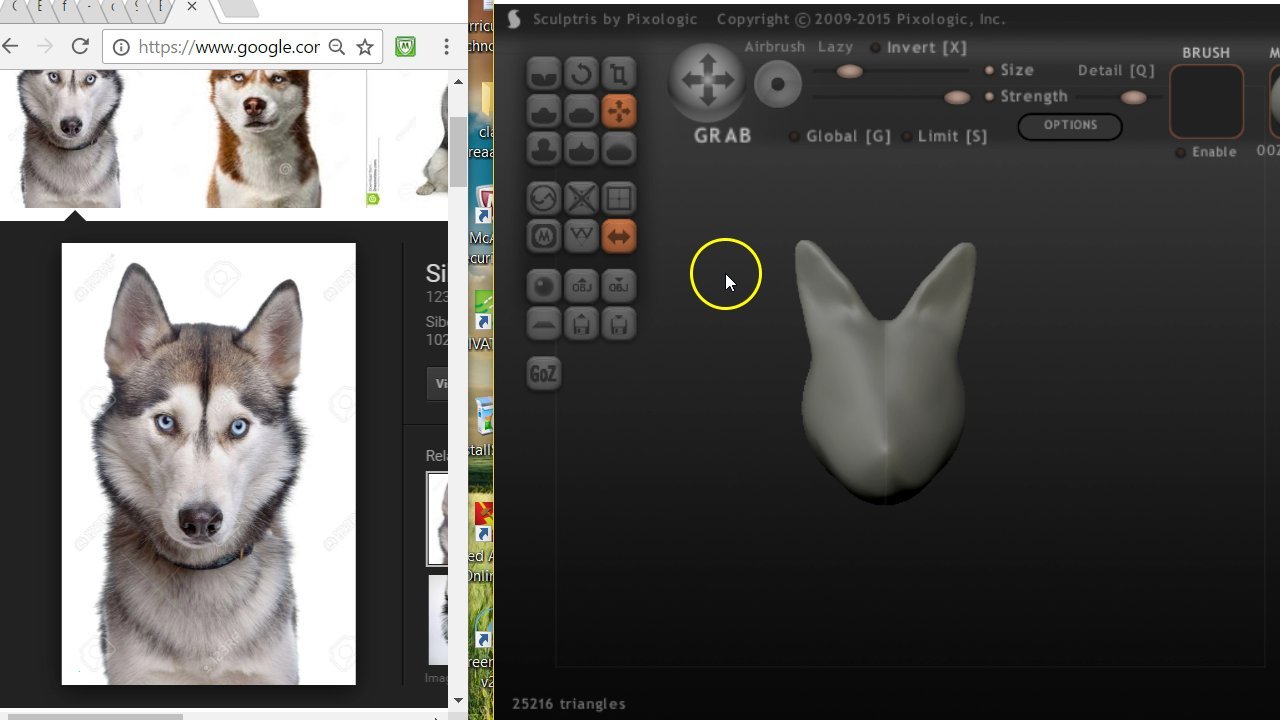This screenshot has width=1280, height=720.
Task: Click the Mask tool icon
Action: tap(544, 236)
